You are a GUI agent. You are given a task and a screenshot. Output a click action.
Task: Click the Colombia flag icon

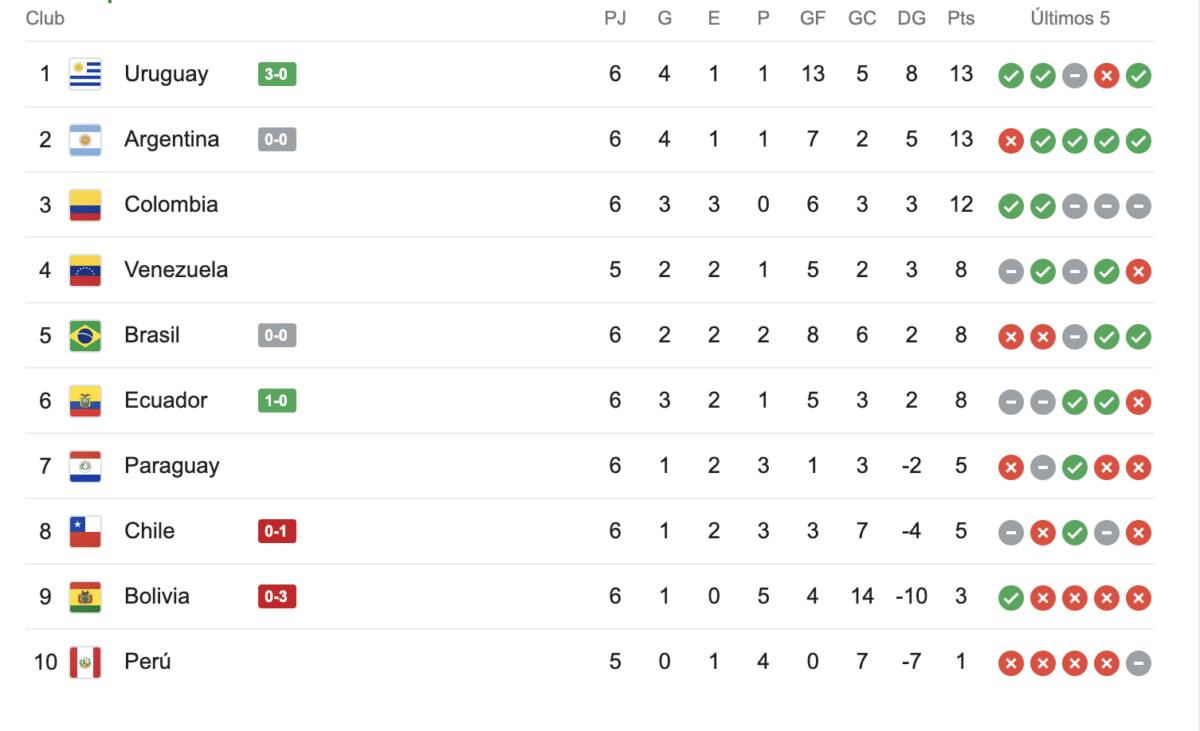coord(85,205)
